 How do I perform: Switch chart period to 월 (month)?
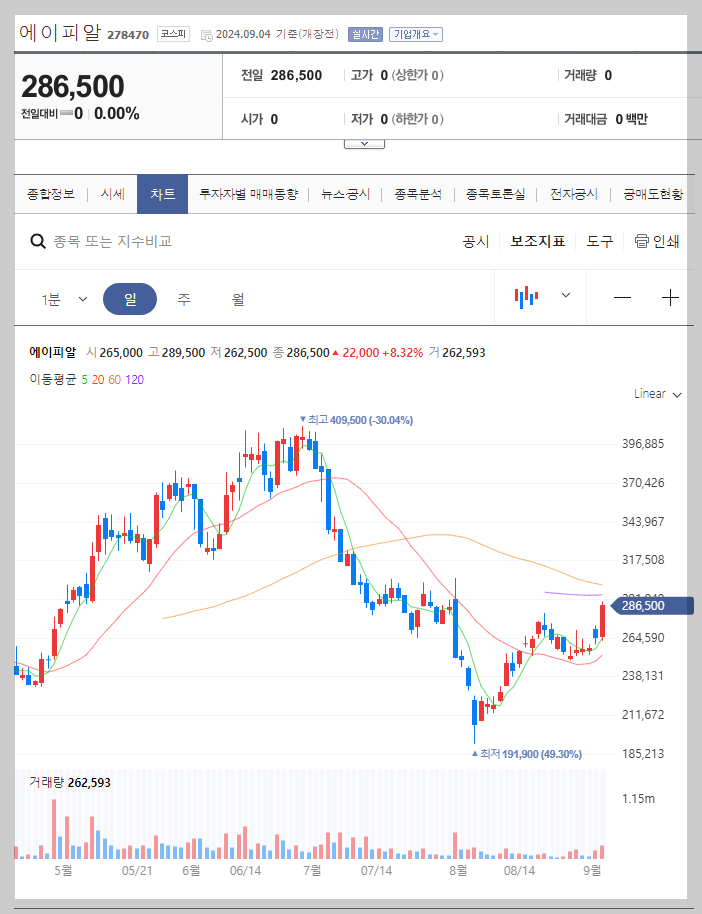tap(237, 297)
